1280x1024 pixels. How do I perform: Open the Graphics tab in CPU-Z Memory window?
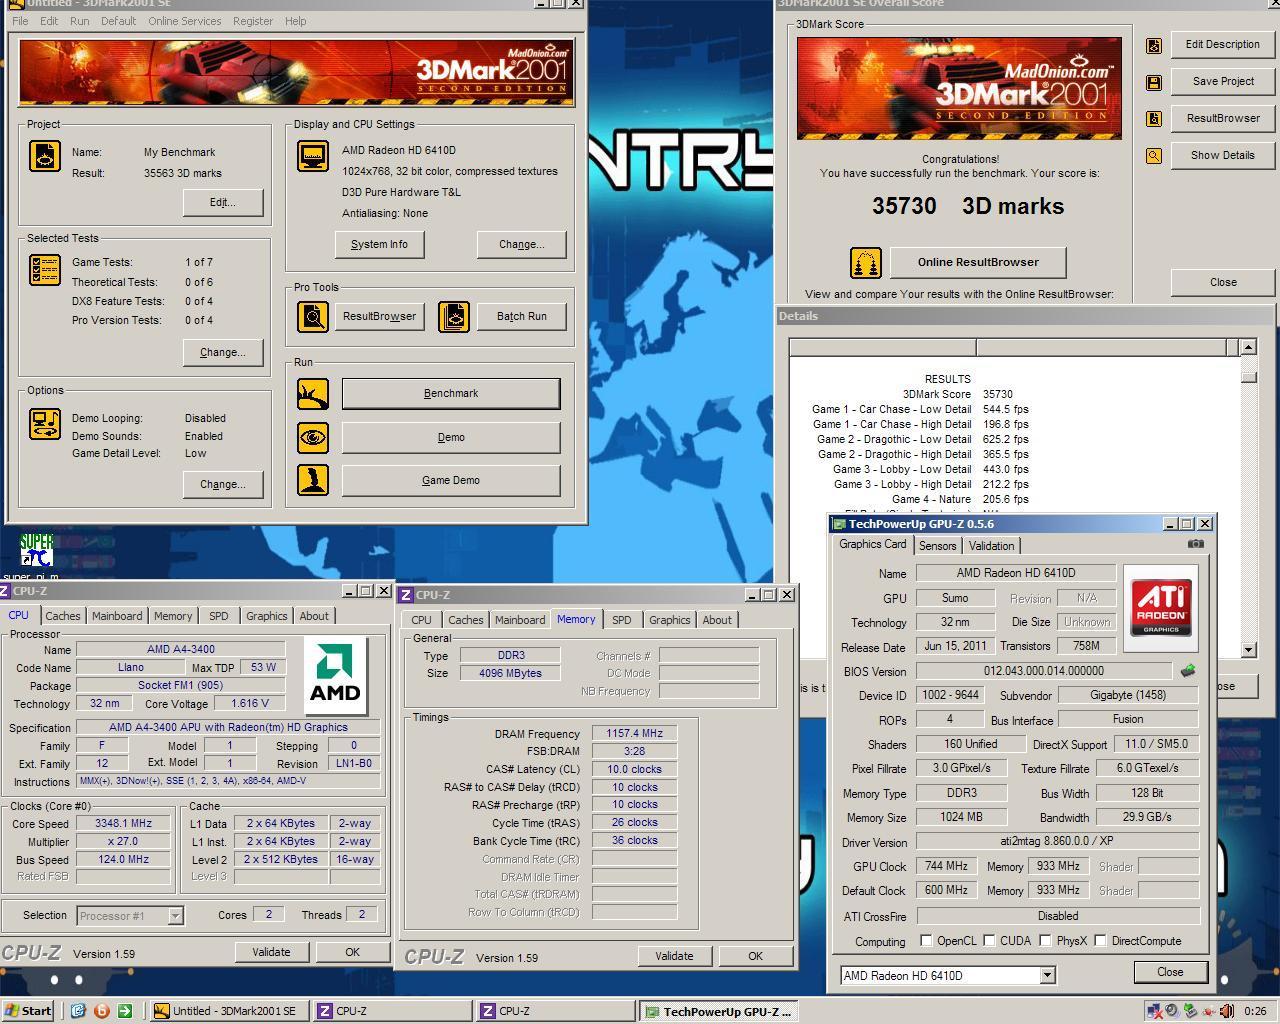(x=669, y=620)
